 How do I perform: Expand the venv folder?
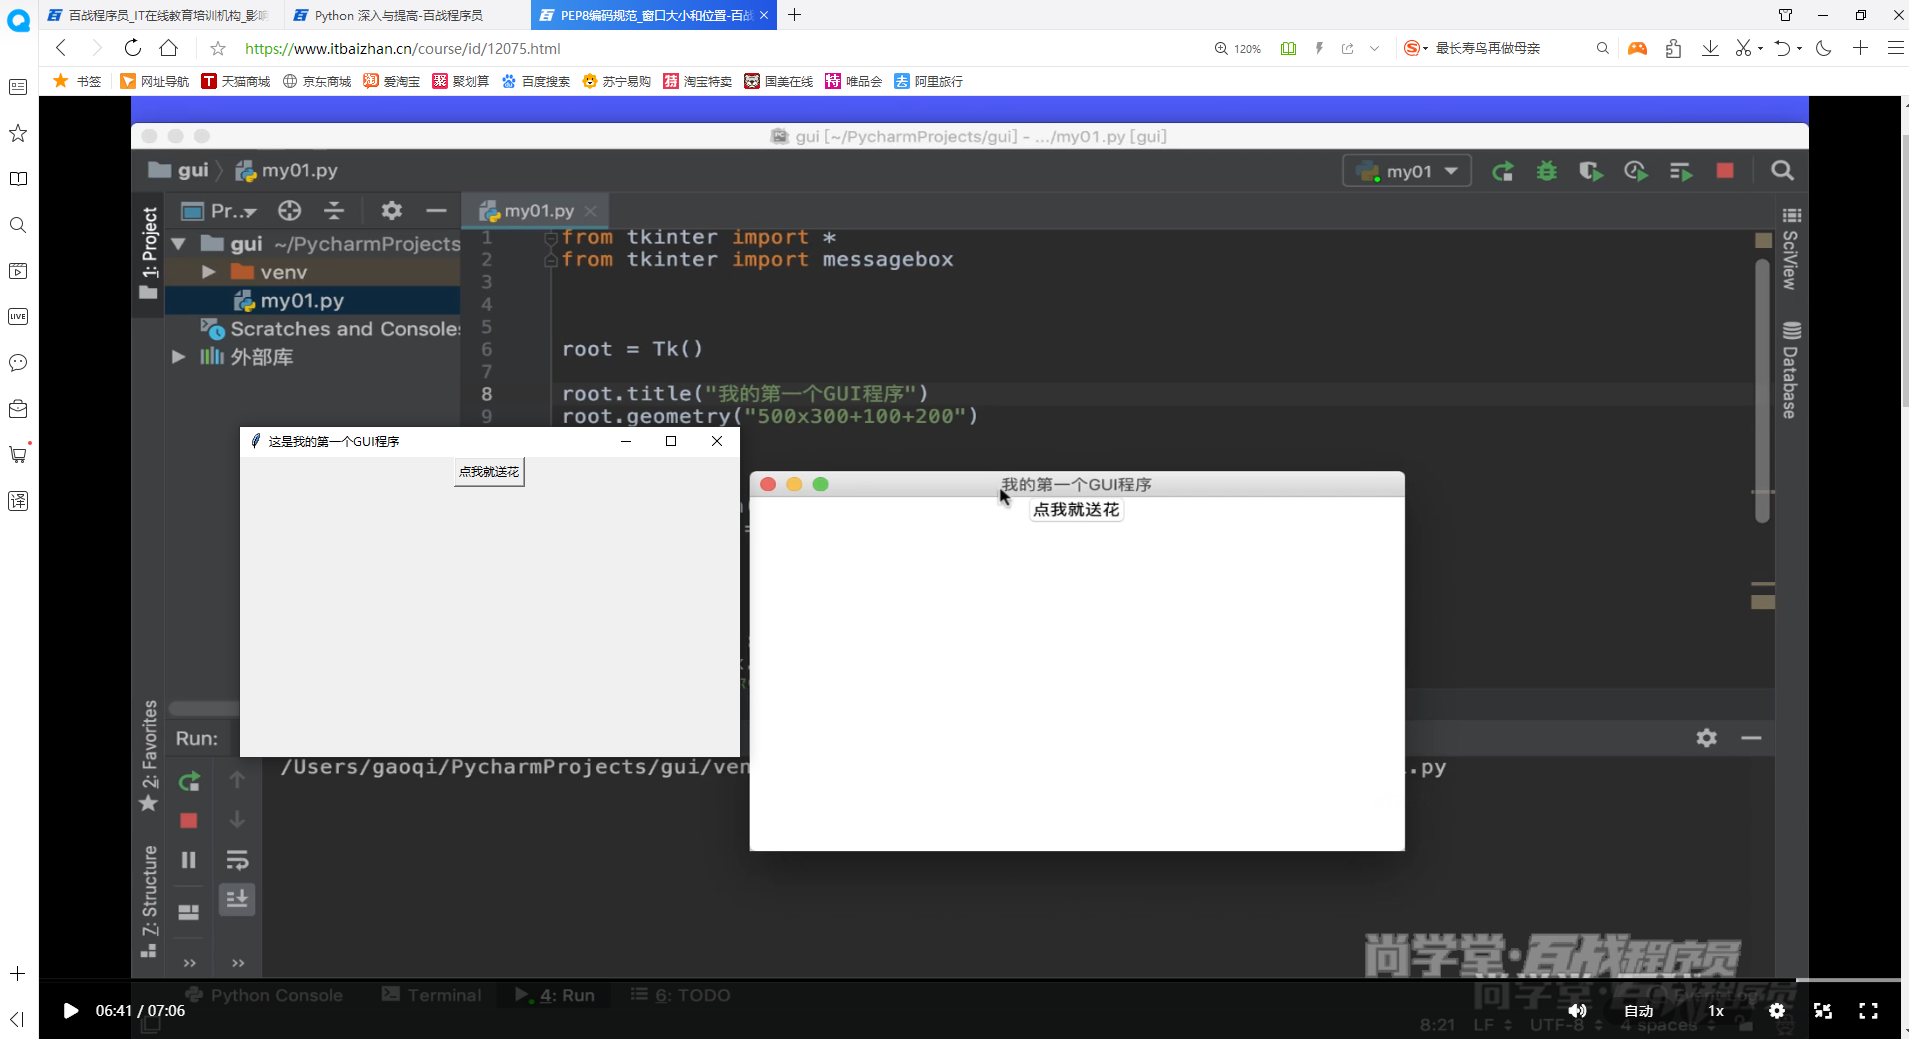pos(208,272)
